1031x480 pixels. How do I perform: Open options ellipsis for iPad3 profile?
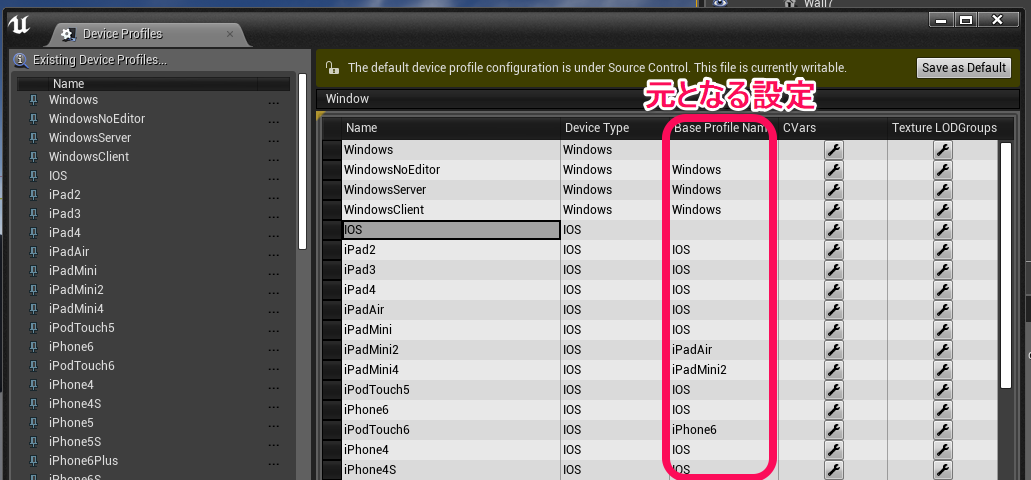[274, 217]
